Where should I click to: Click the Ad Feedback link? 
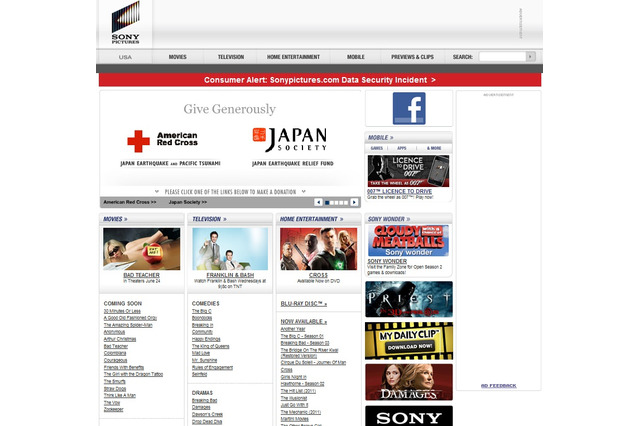[498, 386]
